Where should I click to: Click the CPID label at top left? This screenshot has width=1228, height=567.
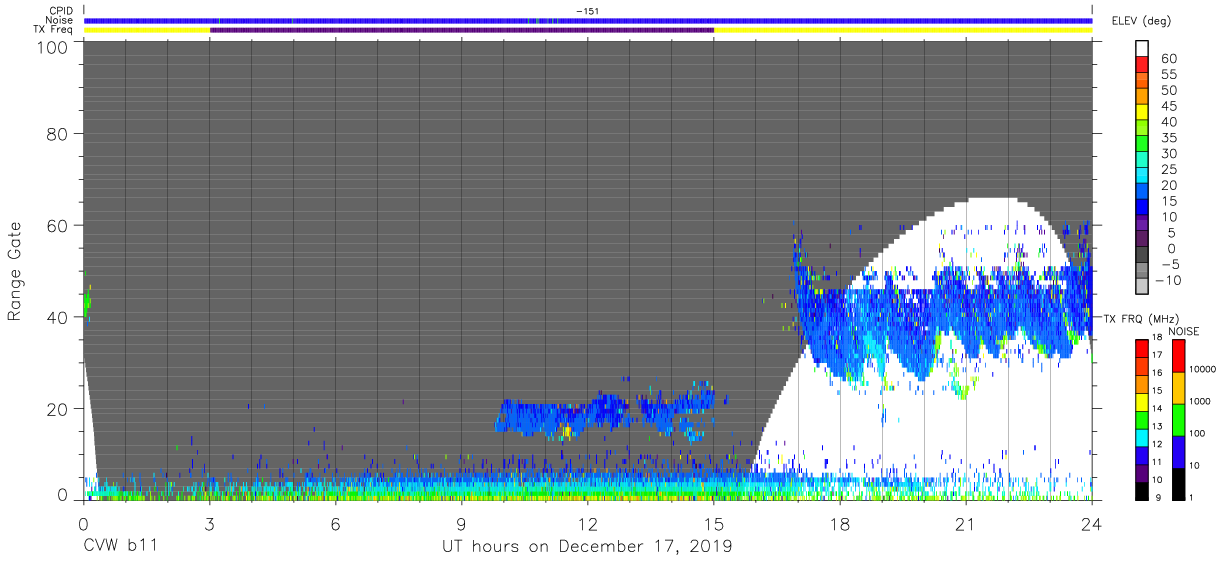pos(61,10)
